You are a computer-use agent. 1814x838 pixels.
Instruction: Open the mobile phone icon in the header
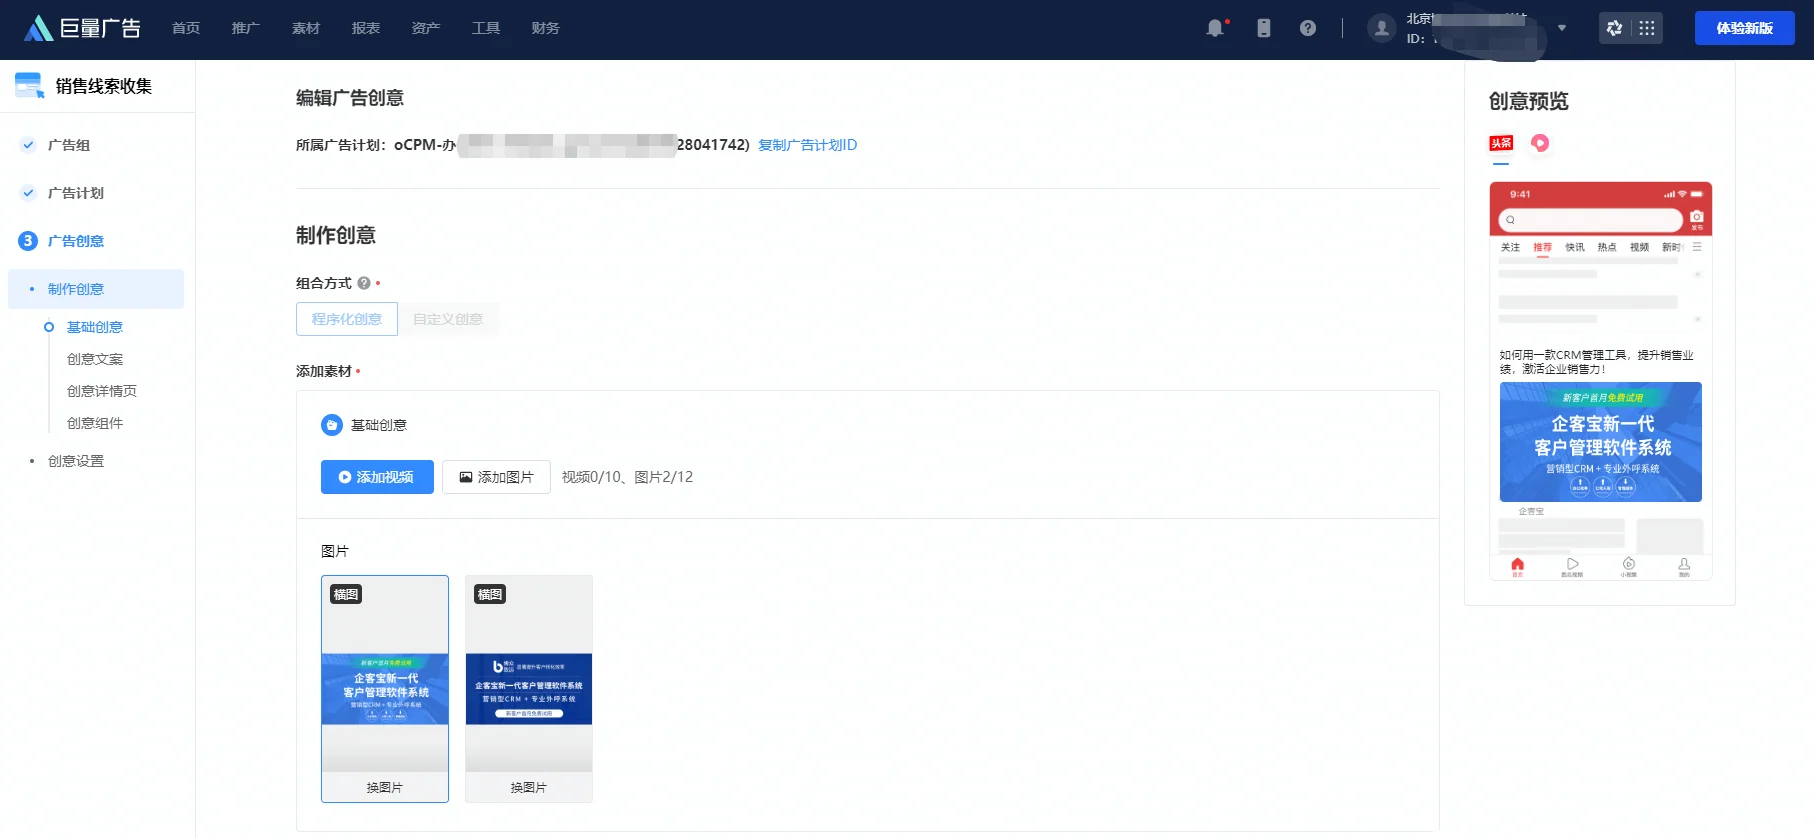1264,28
